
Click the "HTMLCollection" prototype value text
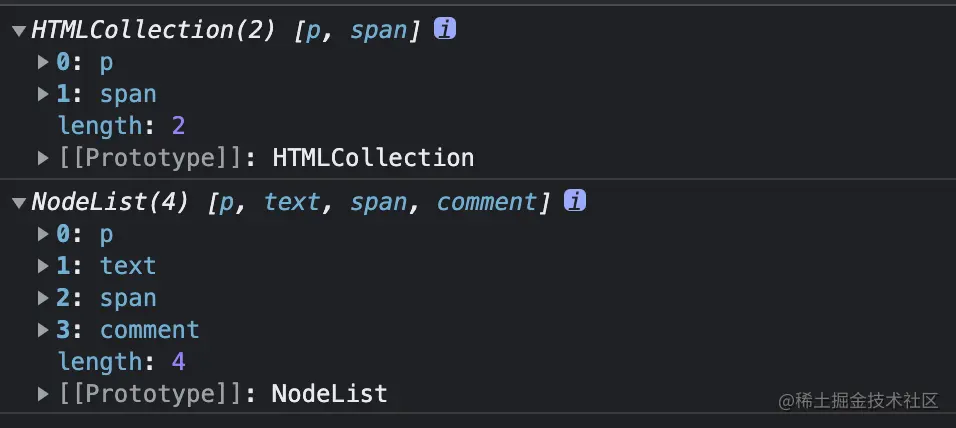pyautogui.click(x=373, y=158)
